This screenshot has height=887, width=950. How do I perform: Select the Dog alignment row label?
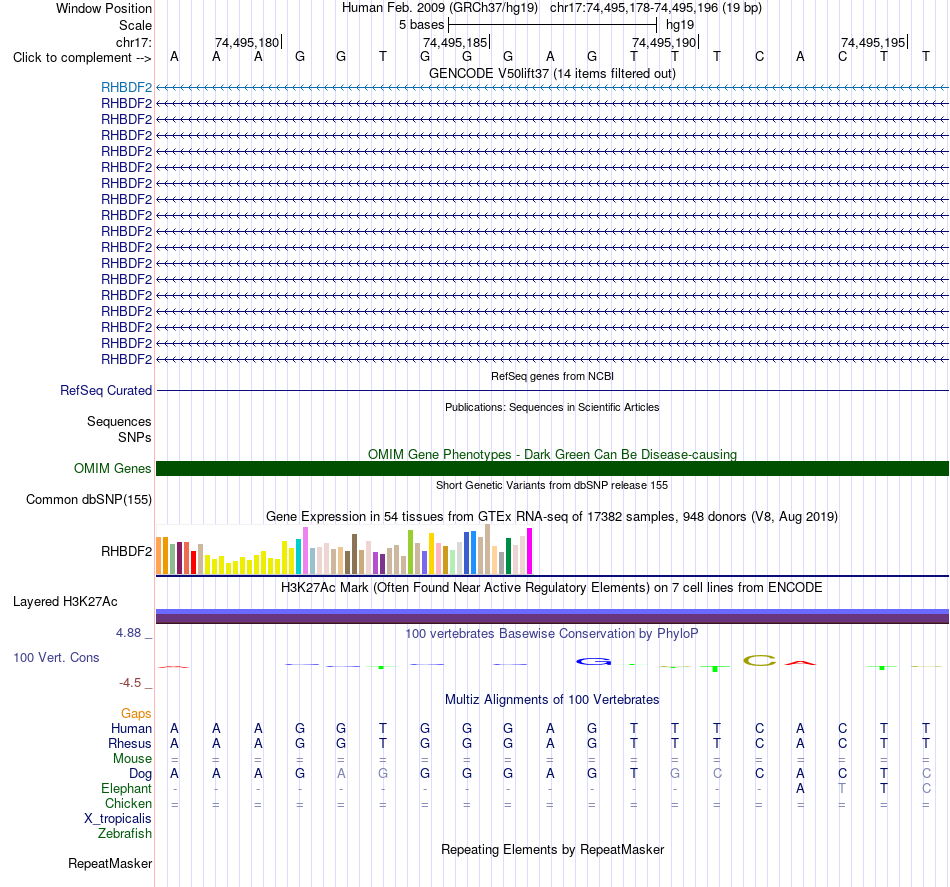[x=140, y=774]
